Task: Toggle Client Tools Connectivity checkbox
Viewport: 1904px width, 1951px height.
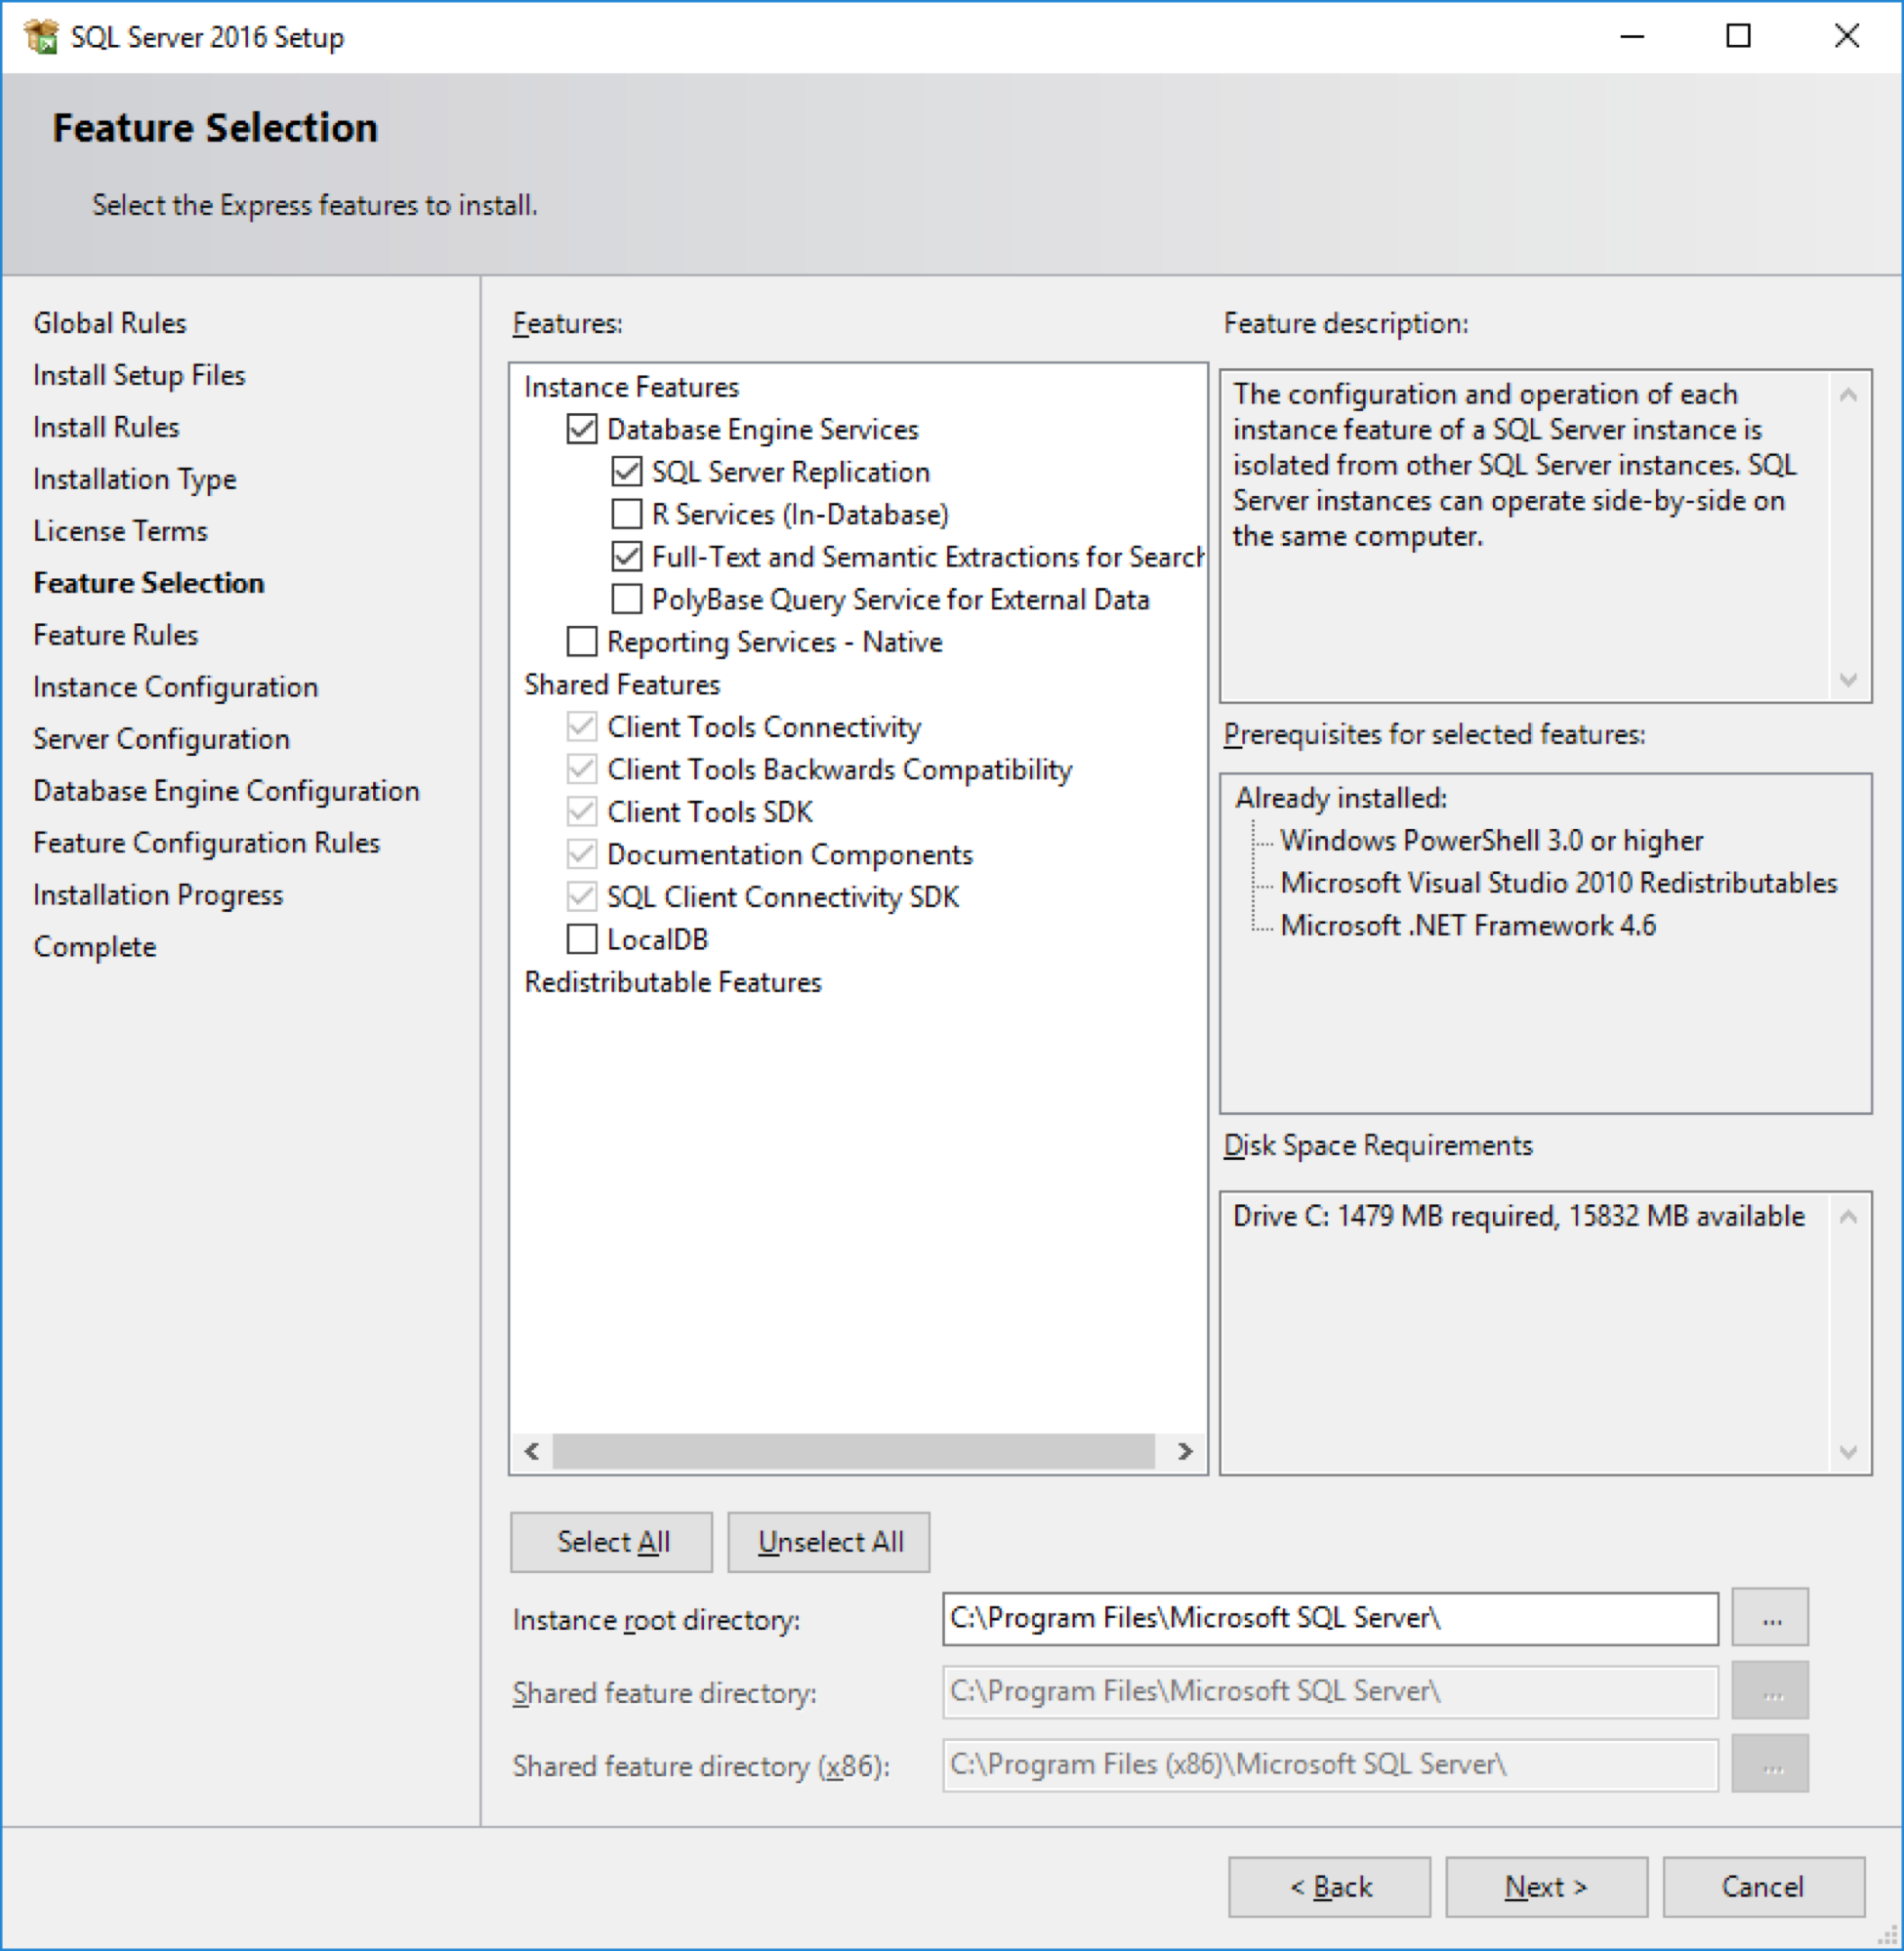Action: 581,726
